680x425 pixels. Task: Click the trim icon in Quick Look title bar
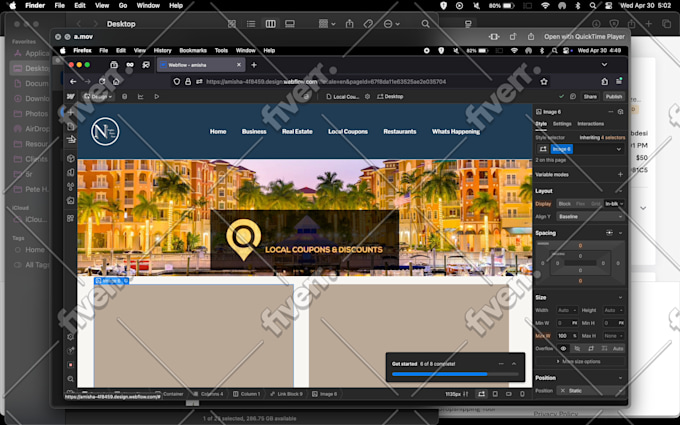tap(494, 37)
